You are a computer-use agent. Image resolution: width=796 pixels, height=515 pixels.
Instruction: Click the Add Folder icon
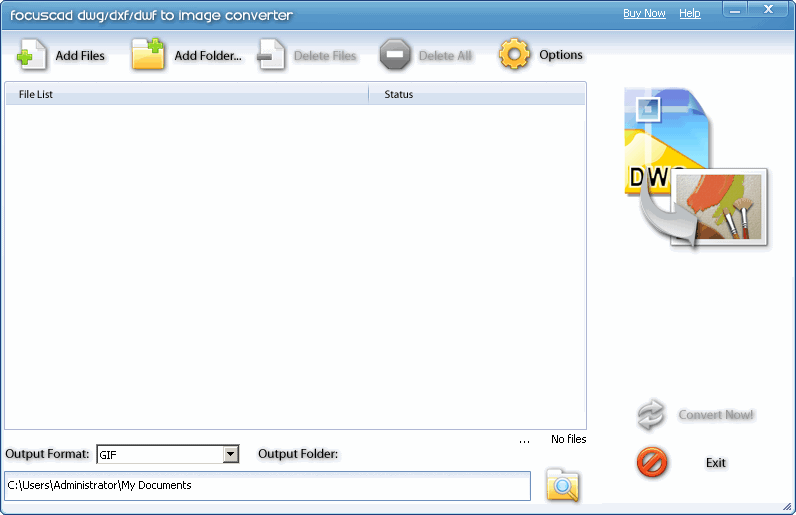pos(148,55)
